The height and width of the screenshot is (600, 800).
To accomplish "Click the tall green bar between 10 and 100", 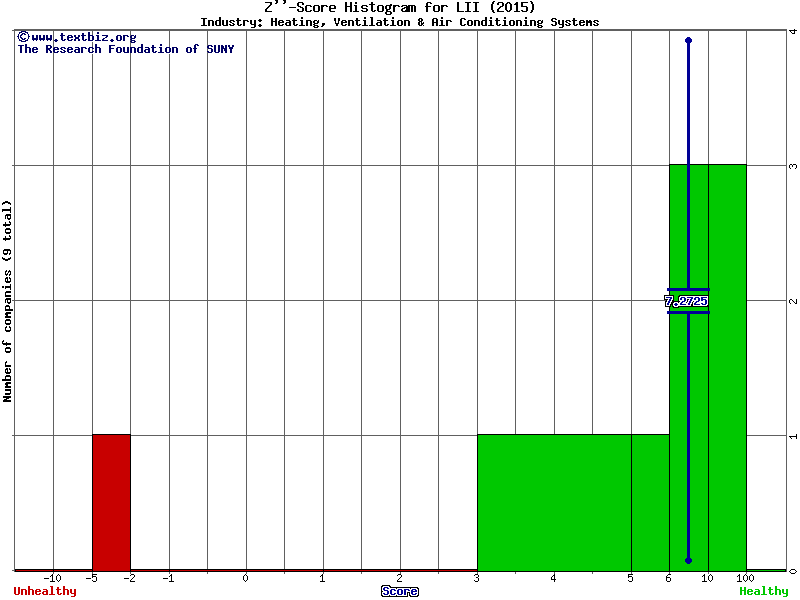I will [728, 367].
